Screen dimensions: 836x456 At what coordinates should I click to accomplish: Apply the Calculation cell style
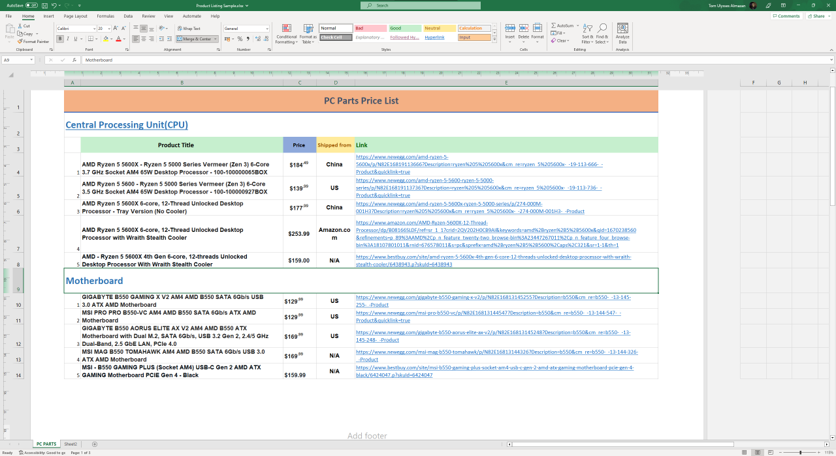point(474,28)
